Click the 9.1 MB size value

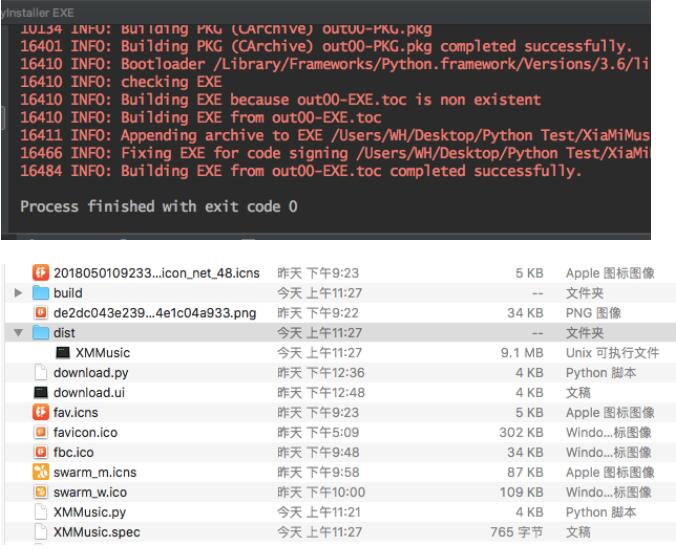[522, 353]
